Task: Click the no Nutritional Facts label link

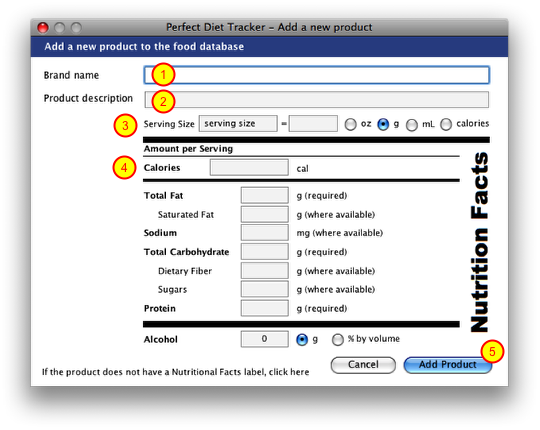Action: 176,372
